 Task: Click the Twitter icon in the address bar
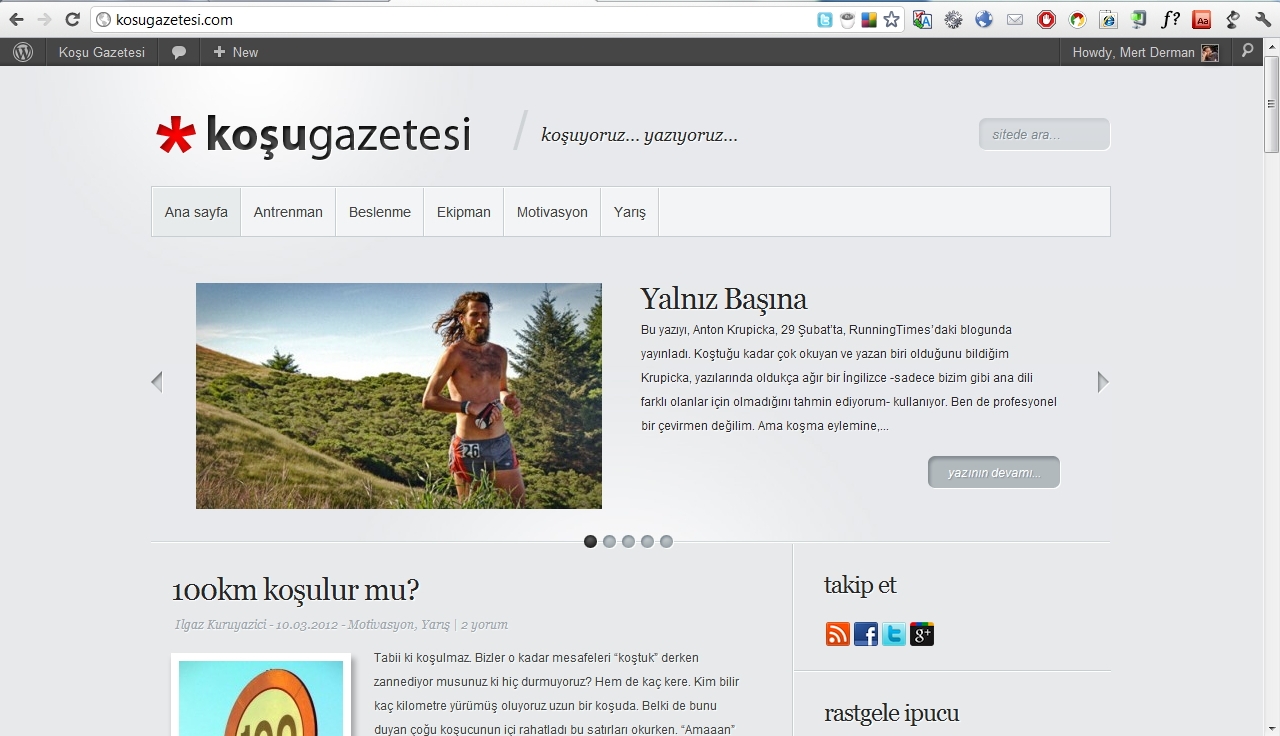pyautogui.click(x=825, y=19)
